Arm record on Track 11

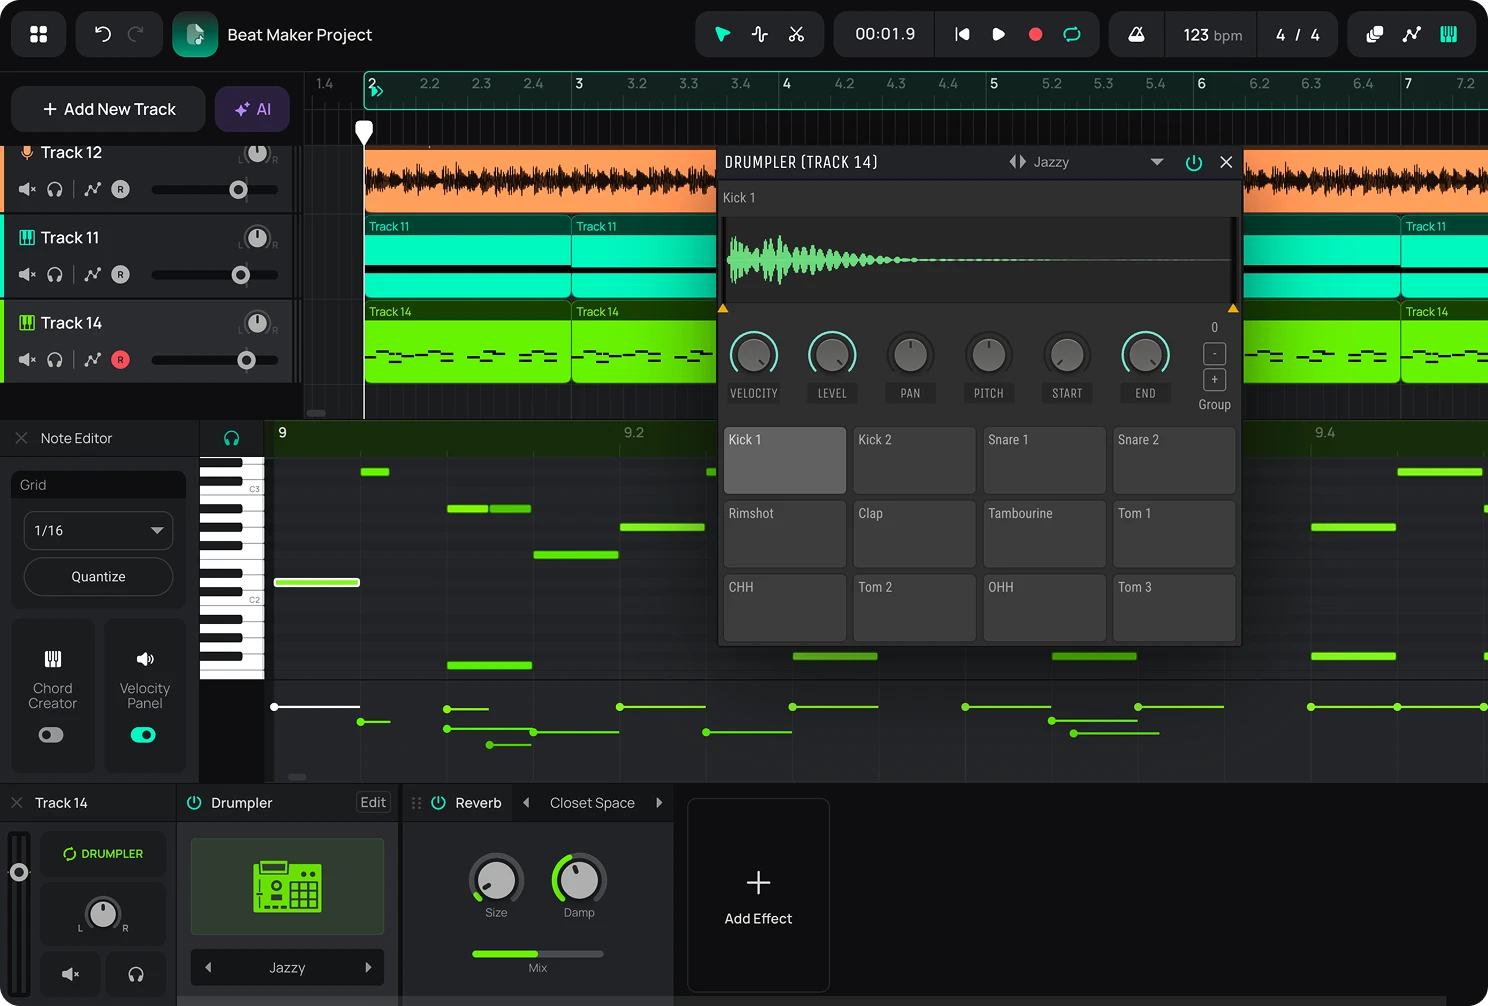click(x=120, y=274)
